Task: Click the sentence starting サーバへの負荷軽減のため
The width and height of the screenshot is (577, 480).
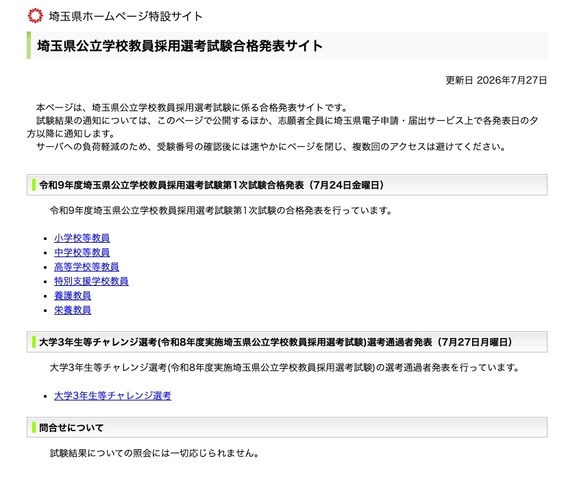Action: coord(271,147)
